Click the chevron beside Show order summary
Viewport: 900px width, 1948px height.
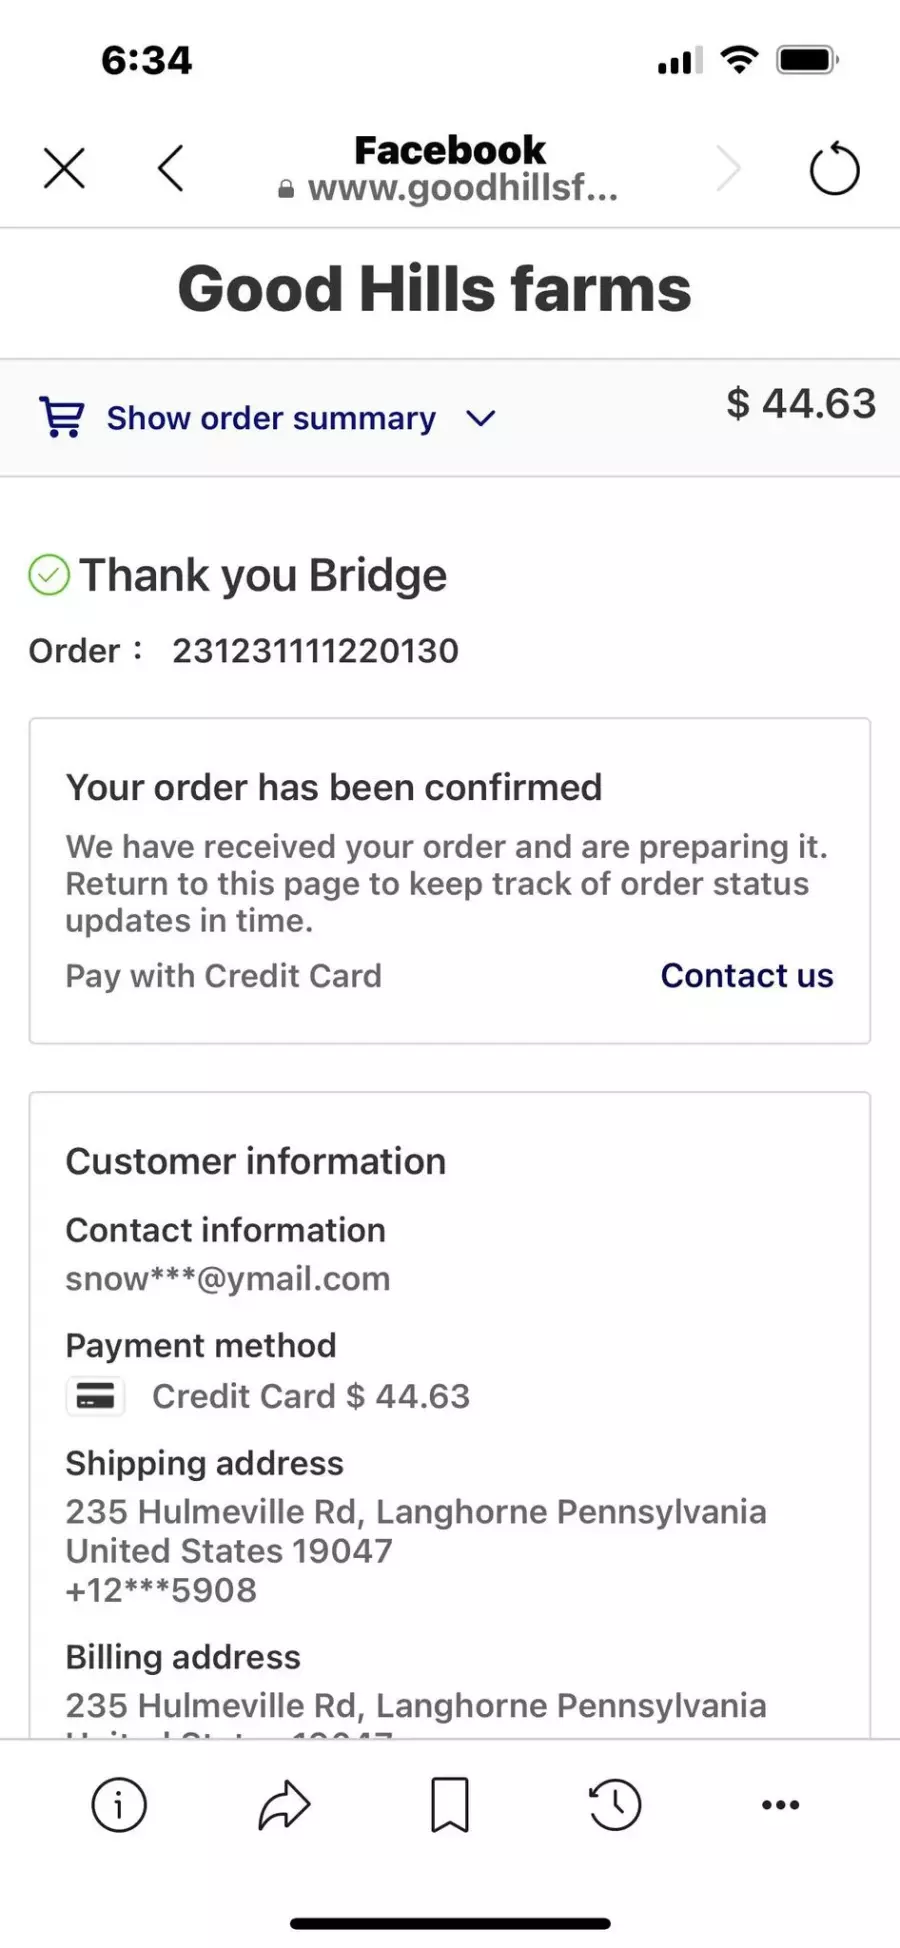[481, 419]
